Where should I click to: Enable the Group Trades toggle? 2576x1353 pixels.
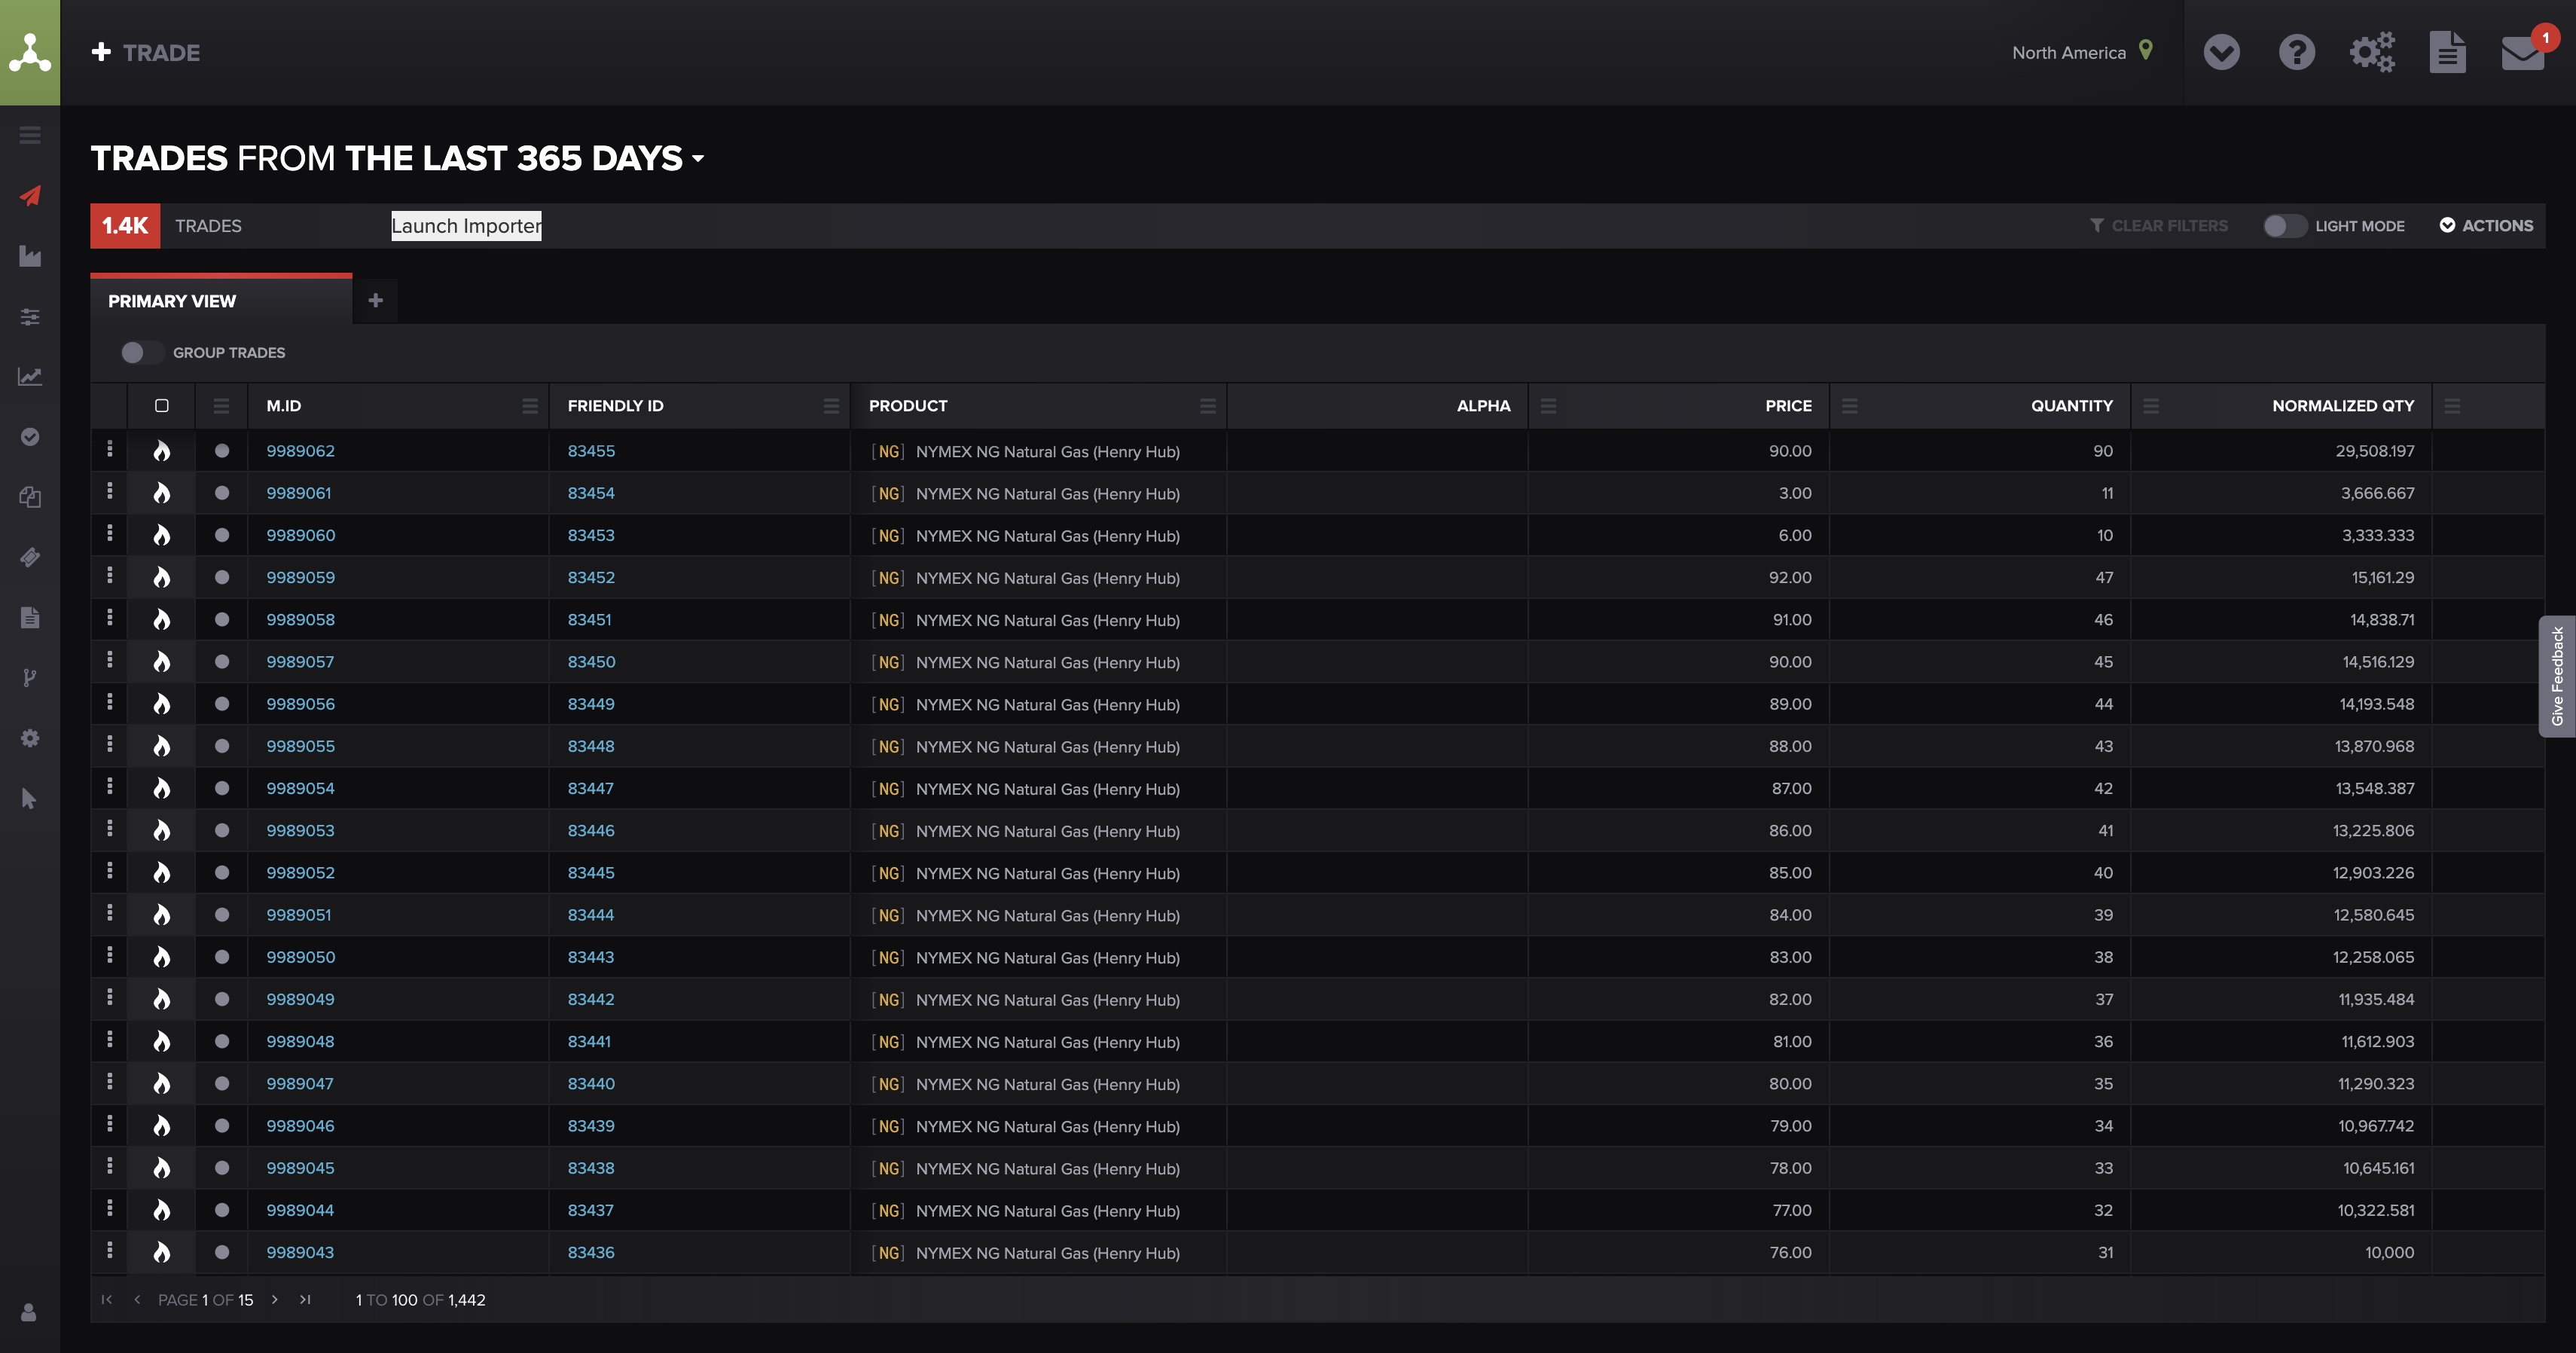[x=141, y=353]
